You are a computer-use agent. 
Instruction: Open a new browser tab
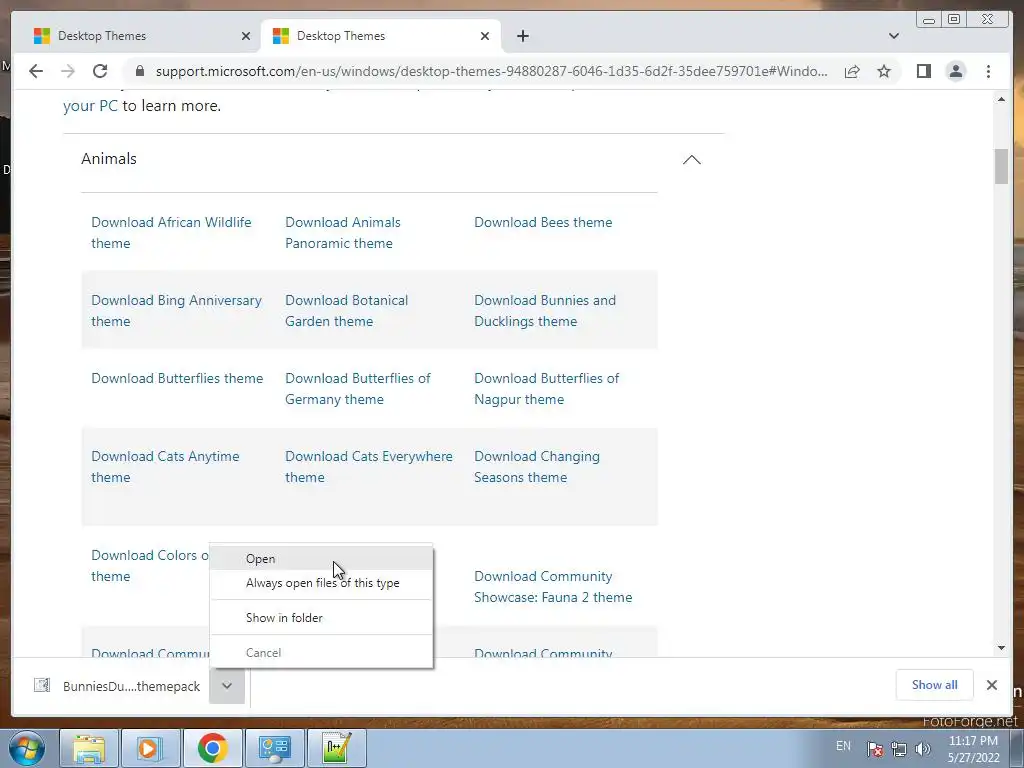[x=522, y=36]
